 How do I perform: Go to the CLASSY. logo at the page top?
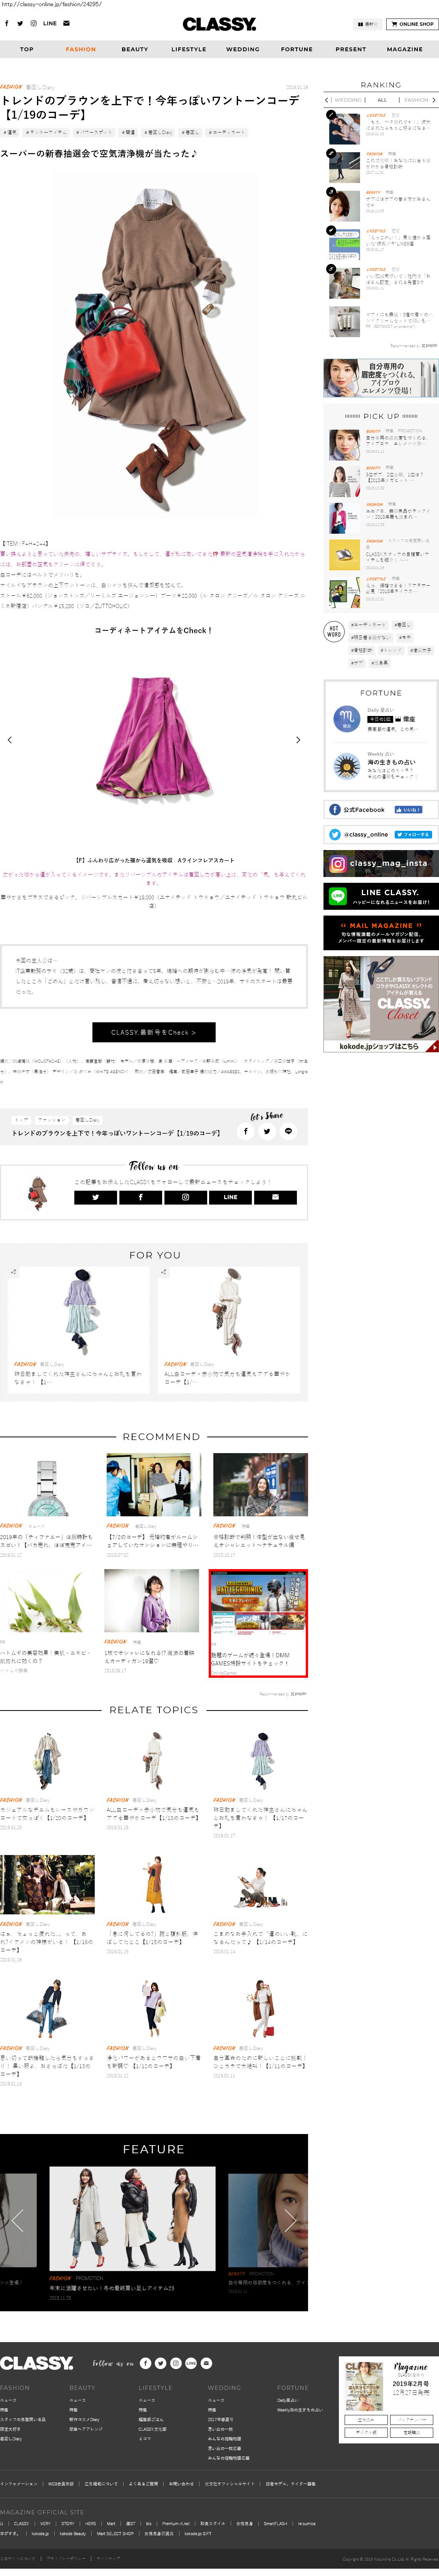(x=219, y=24)
